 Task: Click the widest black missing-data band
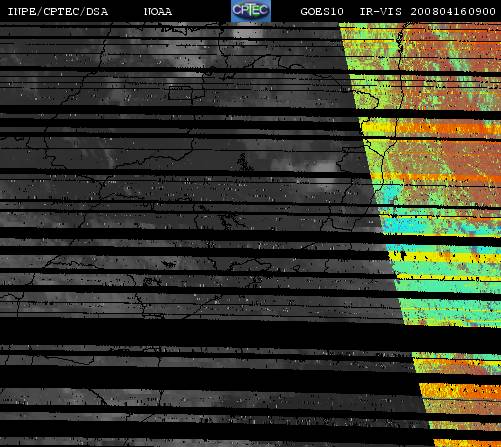[207, 332]
